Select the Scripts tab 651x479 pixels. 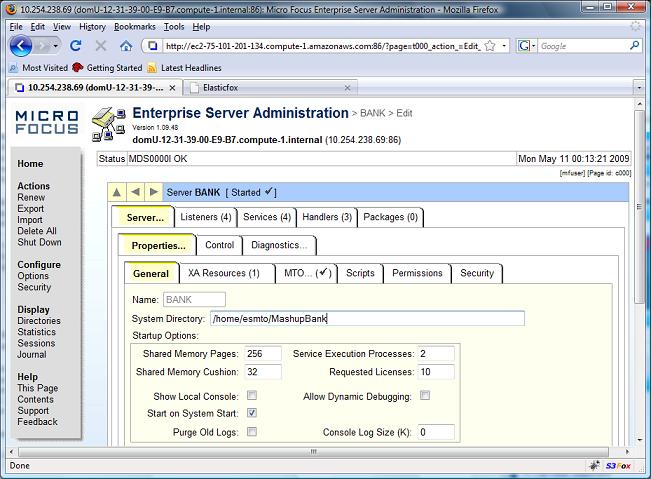click(x=360, y=273)
